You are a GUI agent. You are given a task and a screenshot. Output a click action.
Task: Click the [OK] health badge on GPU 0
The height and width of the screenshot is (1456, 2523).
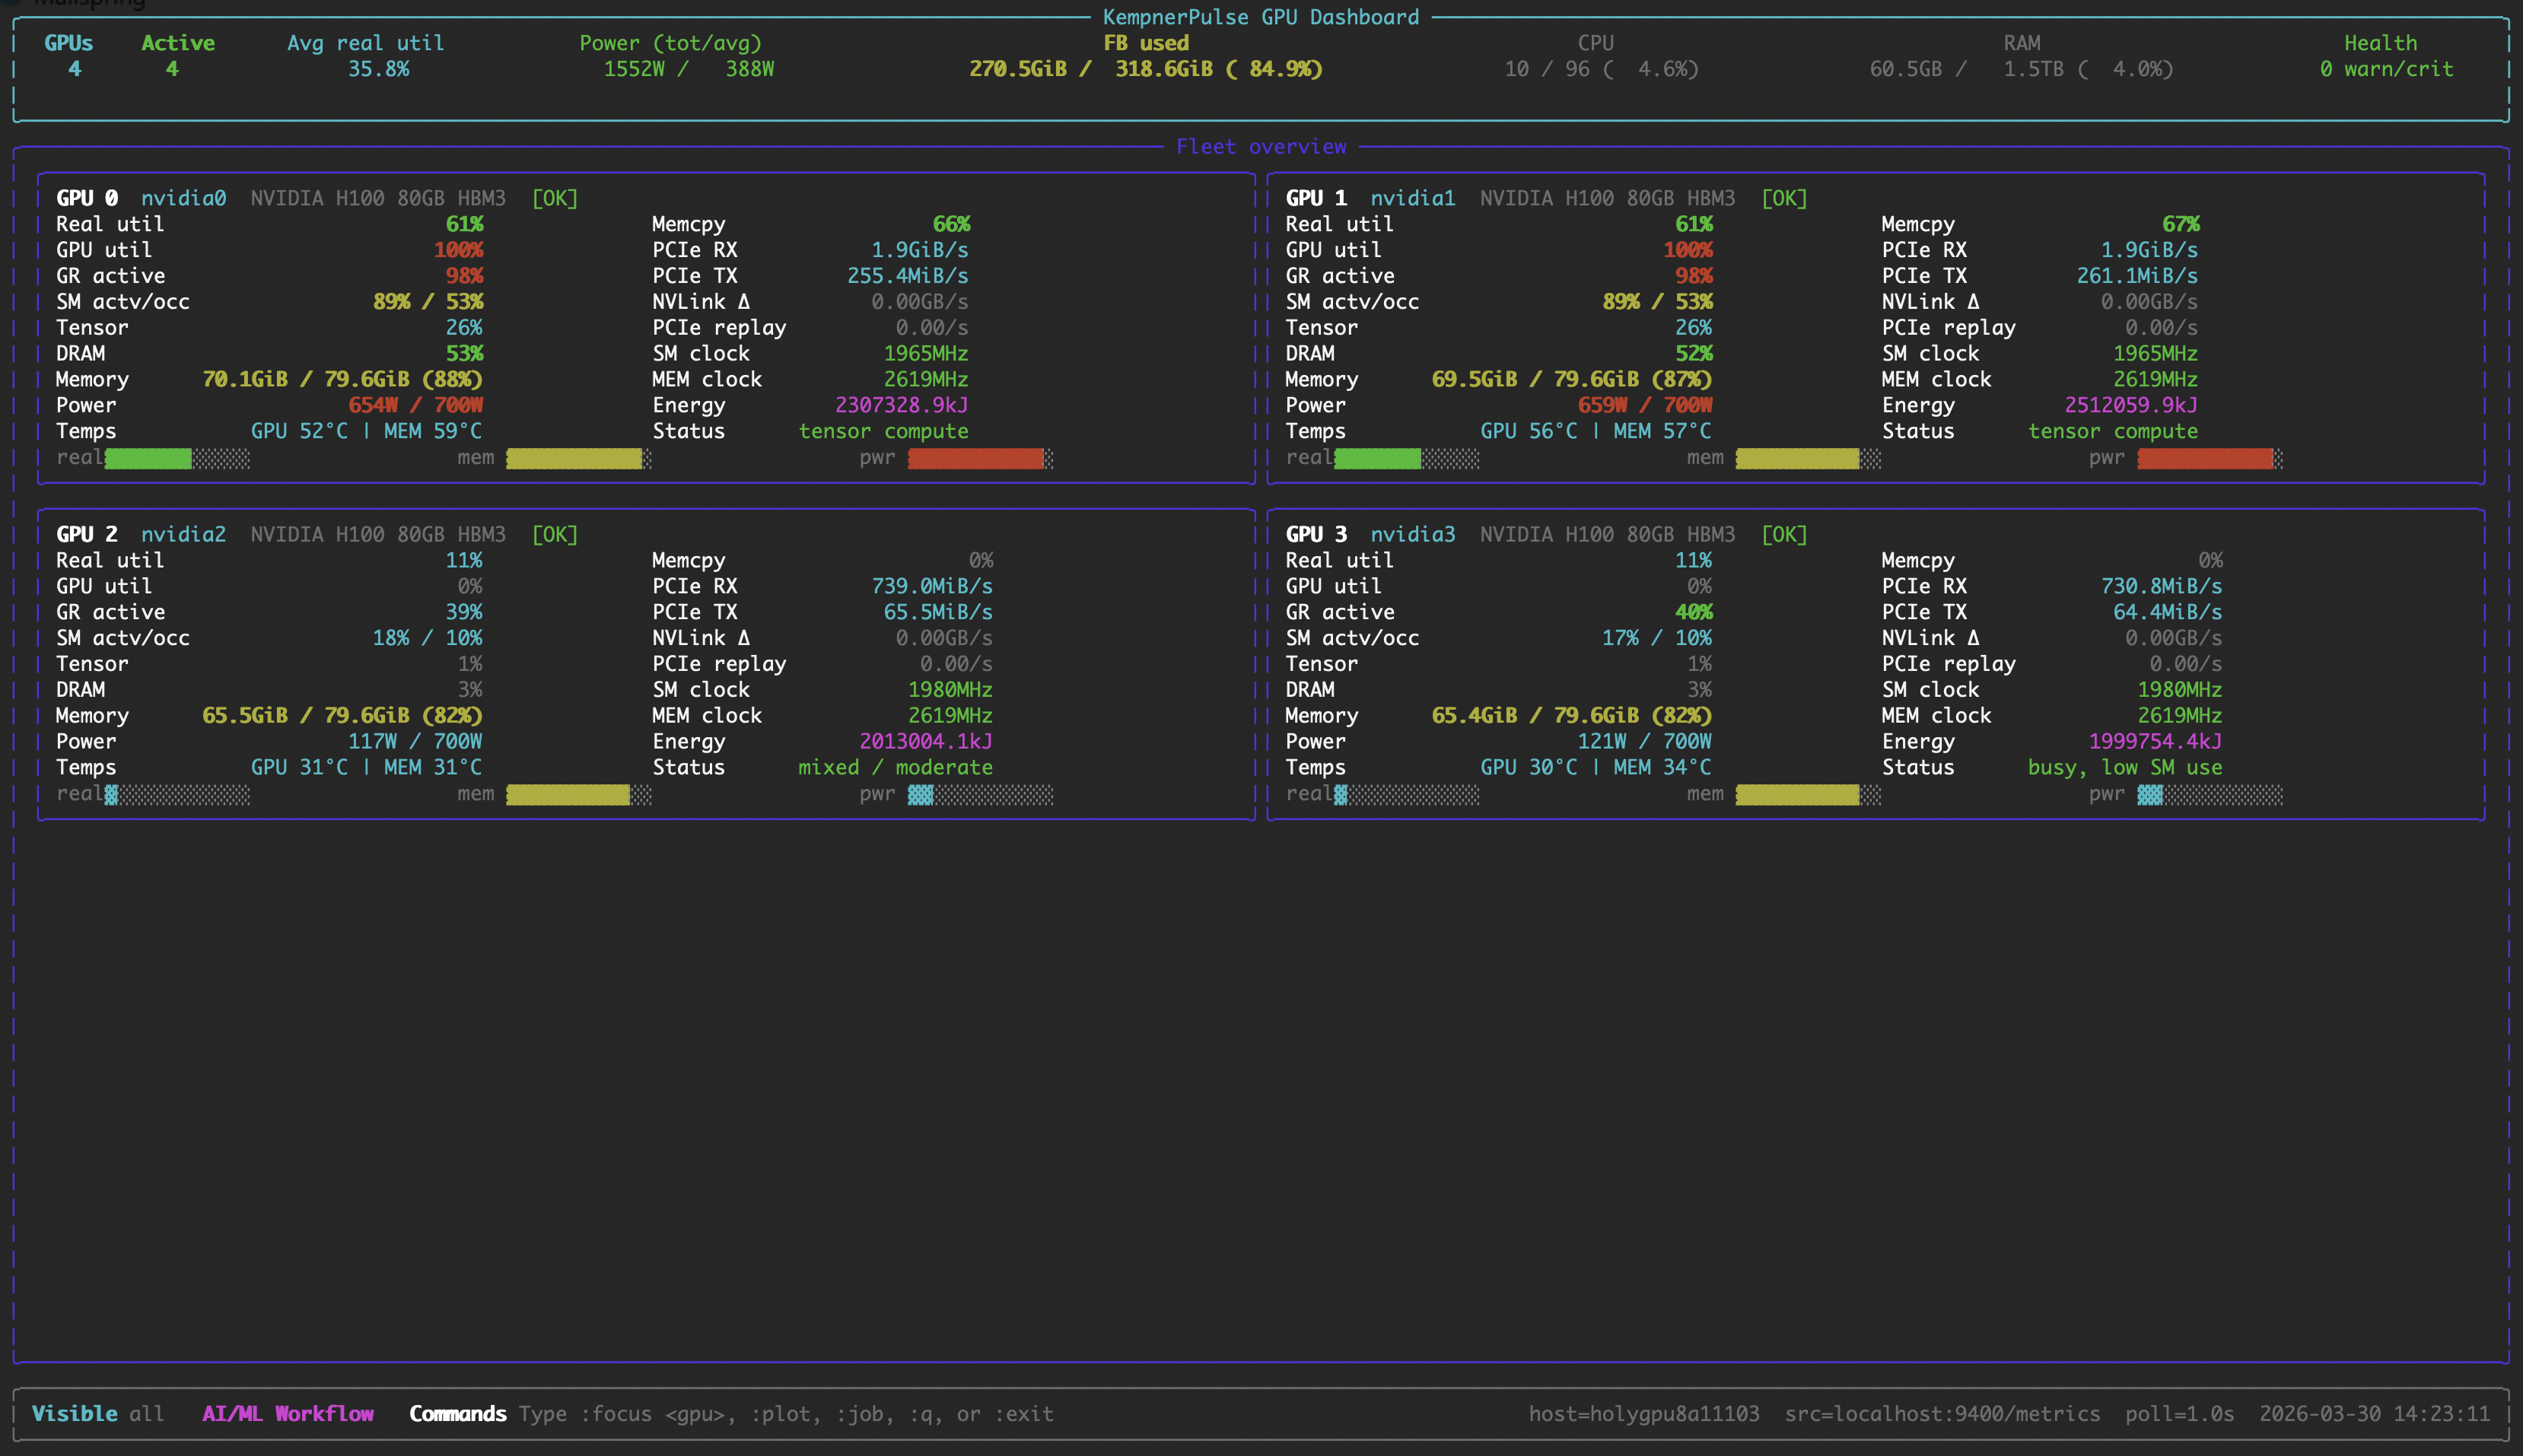557,197
